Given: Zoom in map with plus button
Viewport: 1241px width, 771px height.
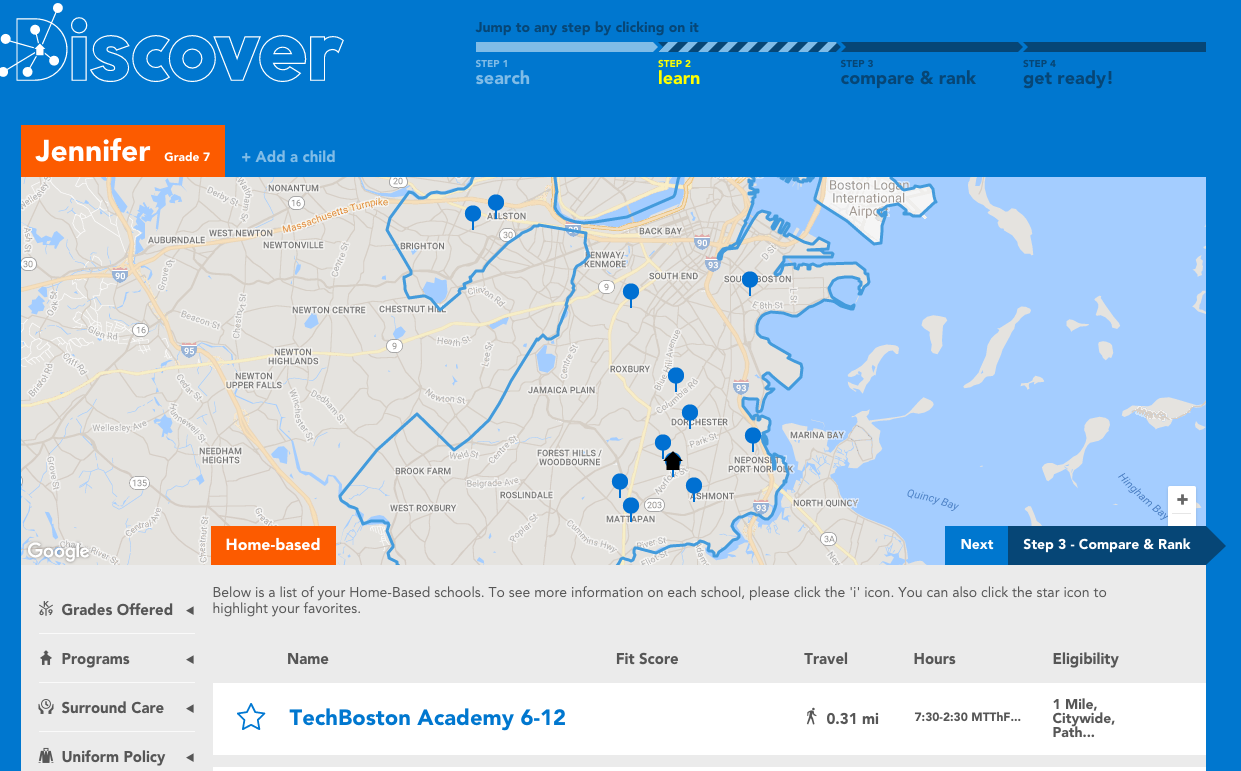Looking at the screenshot, I should [1182, 500].
